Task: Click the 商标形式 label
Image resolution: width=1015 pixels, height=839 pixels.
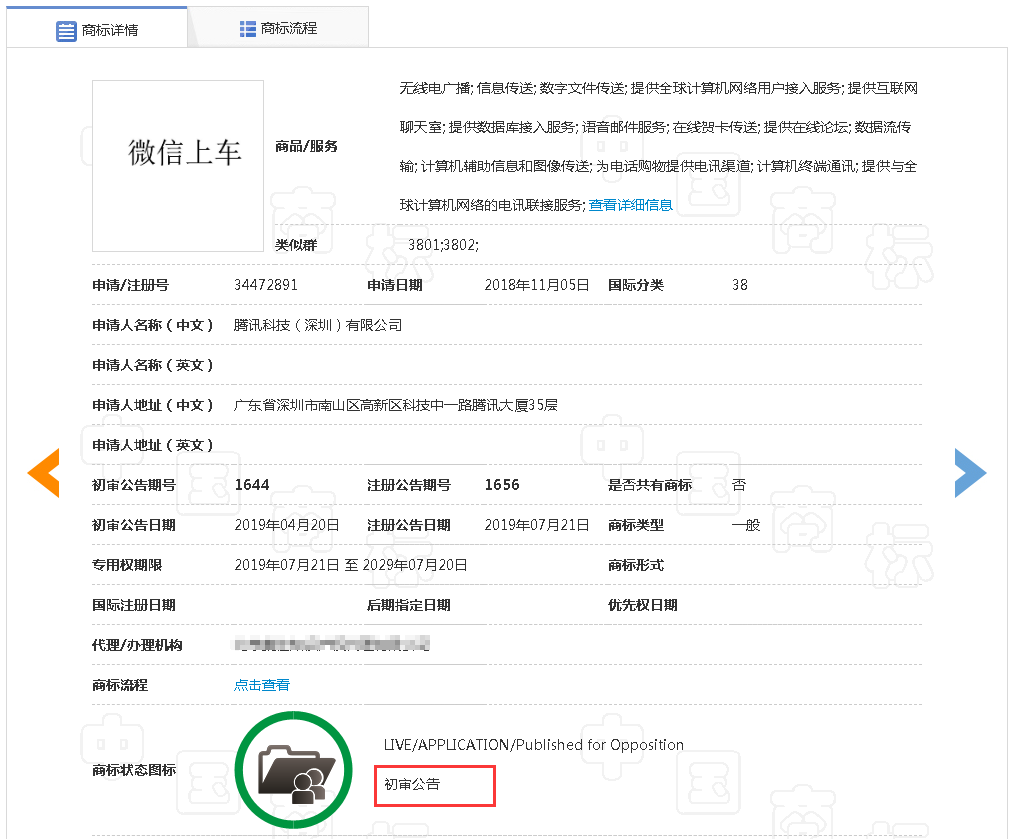Action: tap(636, 565)
